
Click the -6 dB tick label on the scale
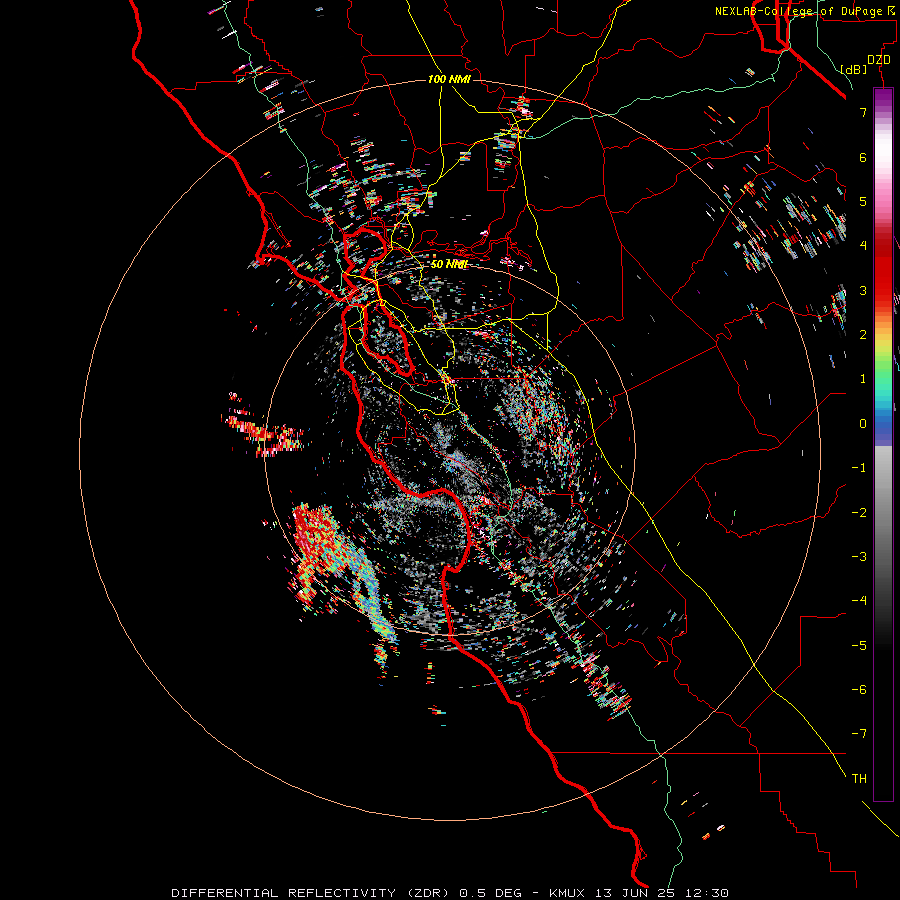pyautogui.click(x=859, y=689)
